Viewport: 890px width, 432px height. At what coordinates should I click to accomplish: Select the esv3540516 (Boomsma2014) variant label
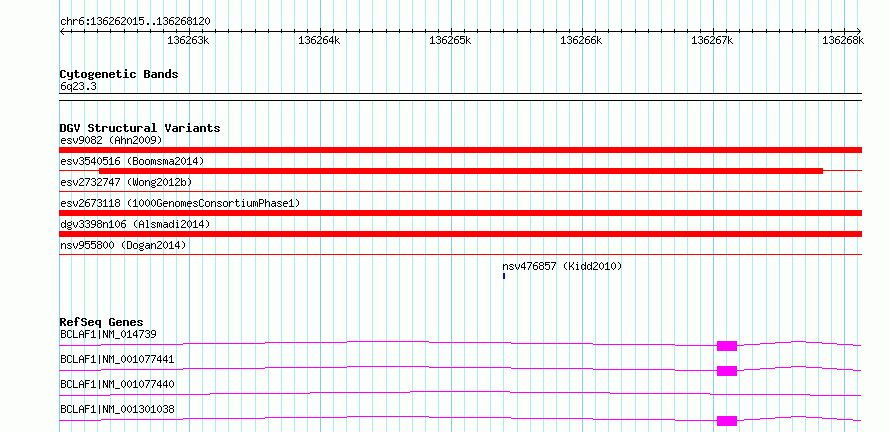tap(132, 161)
